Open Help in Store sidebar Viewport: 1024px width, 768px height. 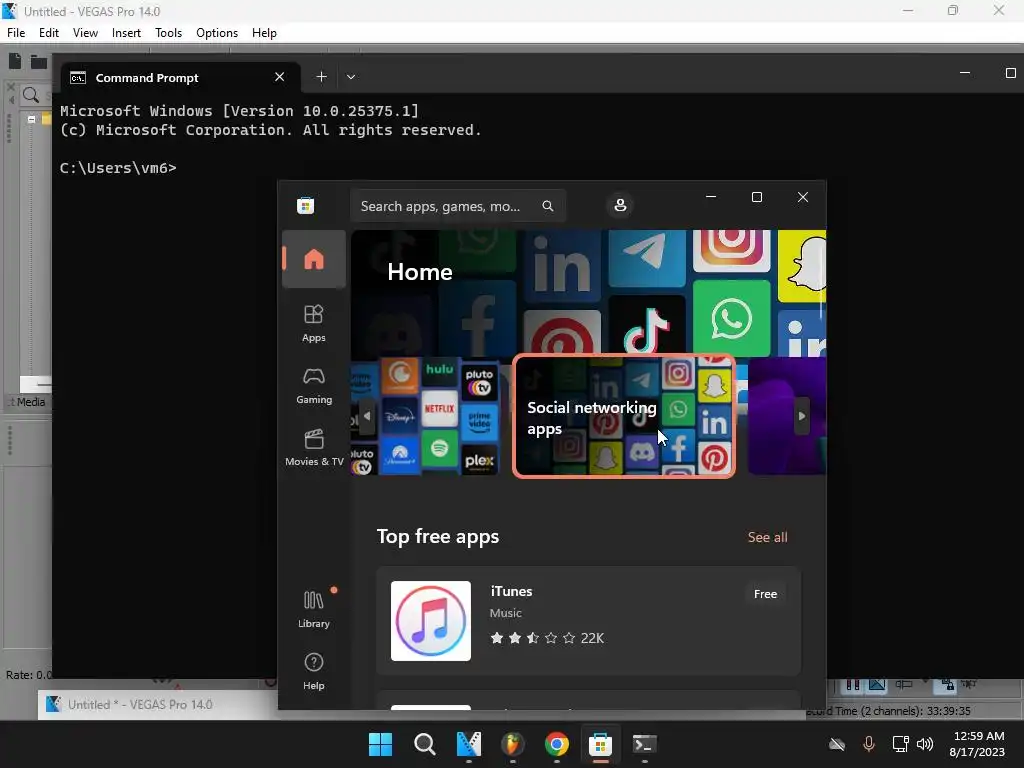click(313, 671)
